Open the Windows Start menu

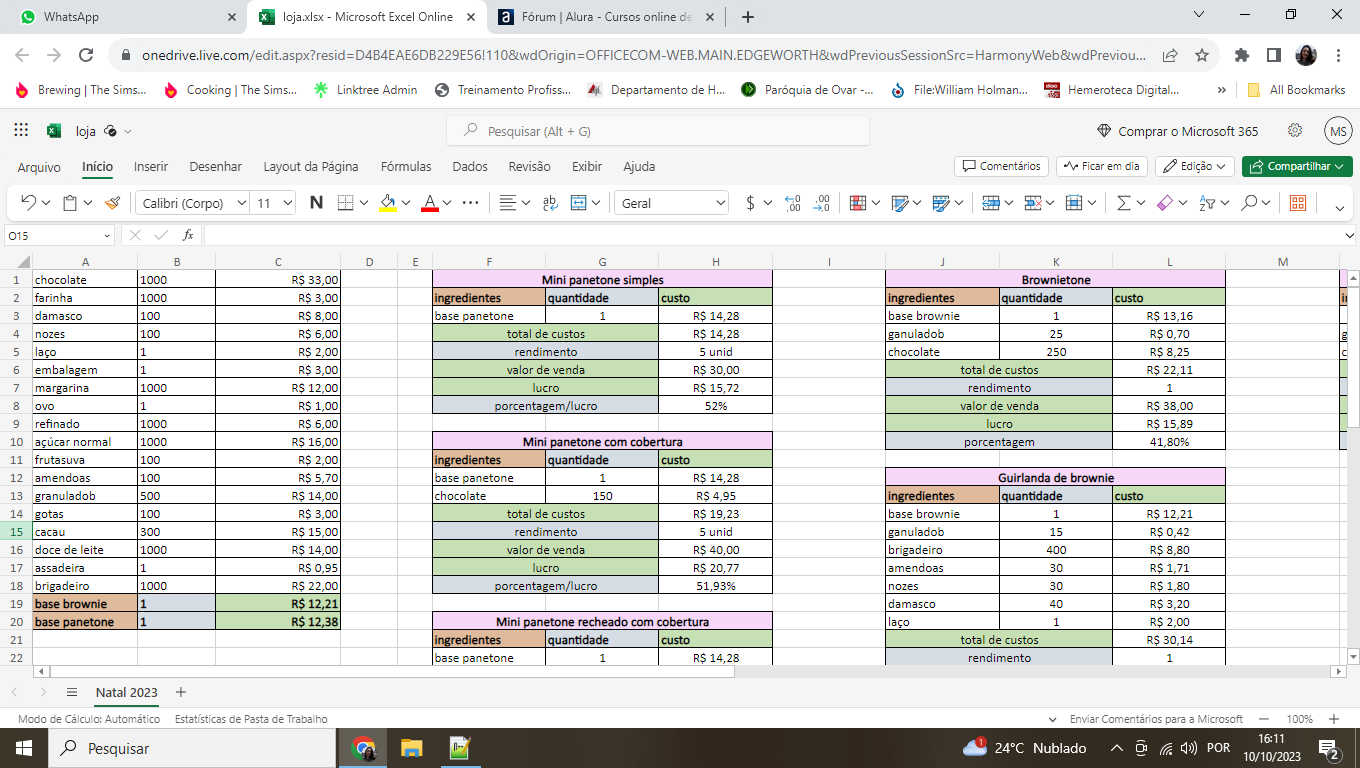click(x=22, y=748)
